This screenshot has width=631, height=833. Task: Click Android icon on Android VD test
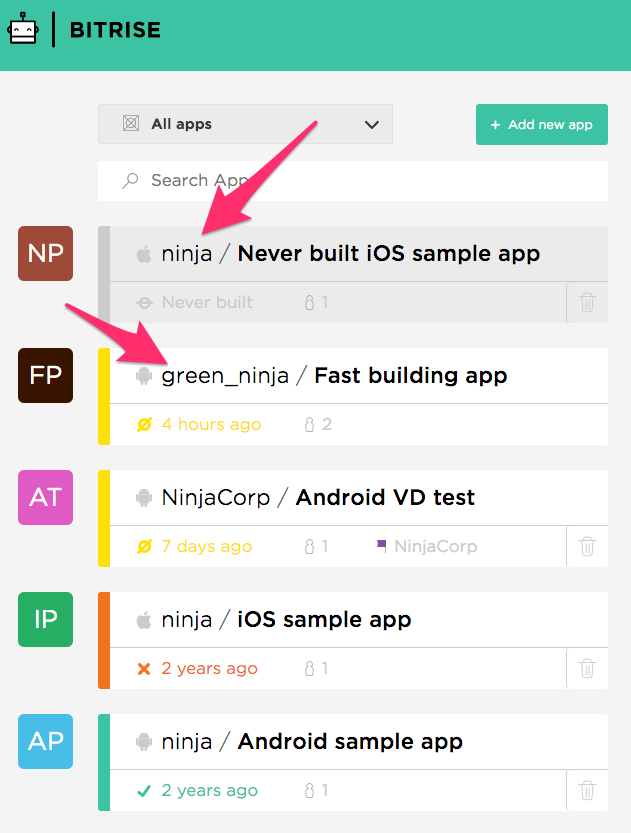coord(143,498)
